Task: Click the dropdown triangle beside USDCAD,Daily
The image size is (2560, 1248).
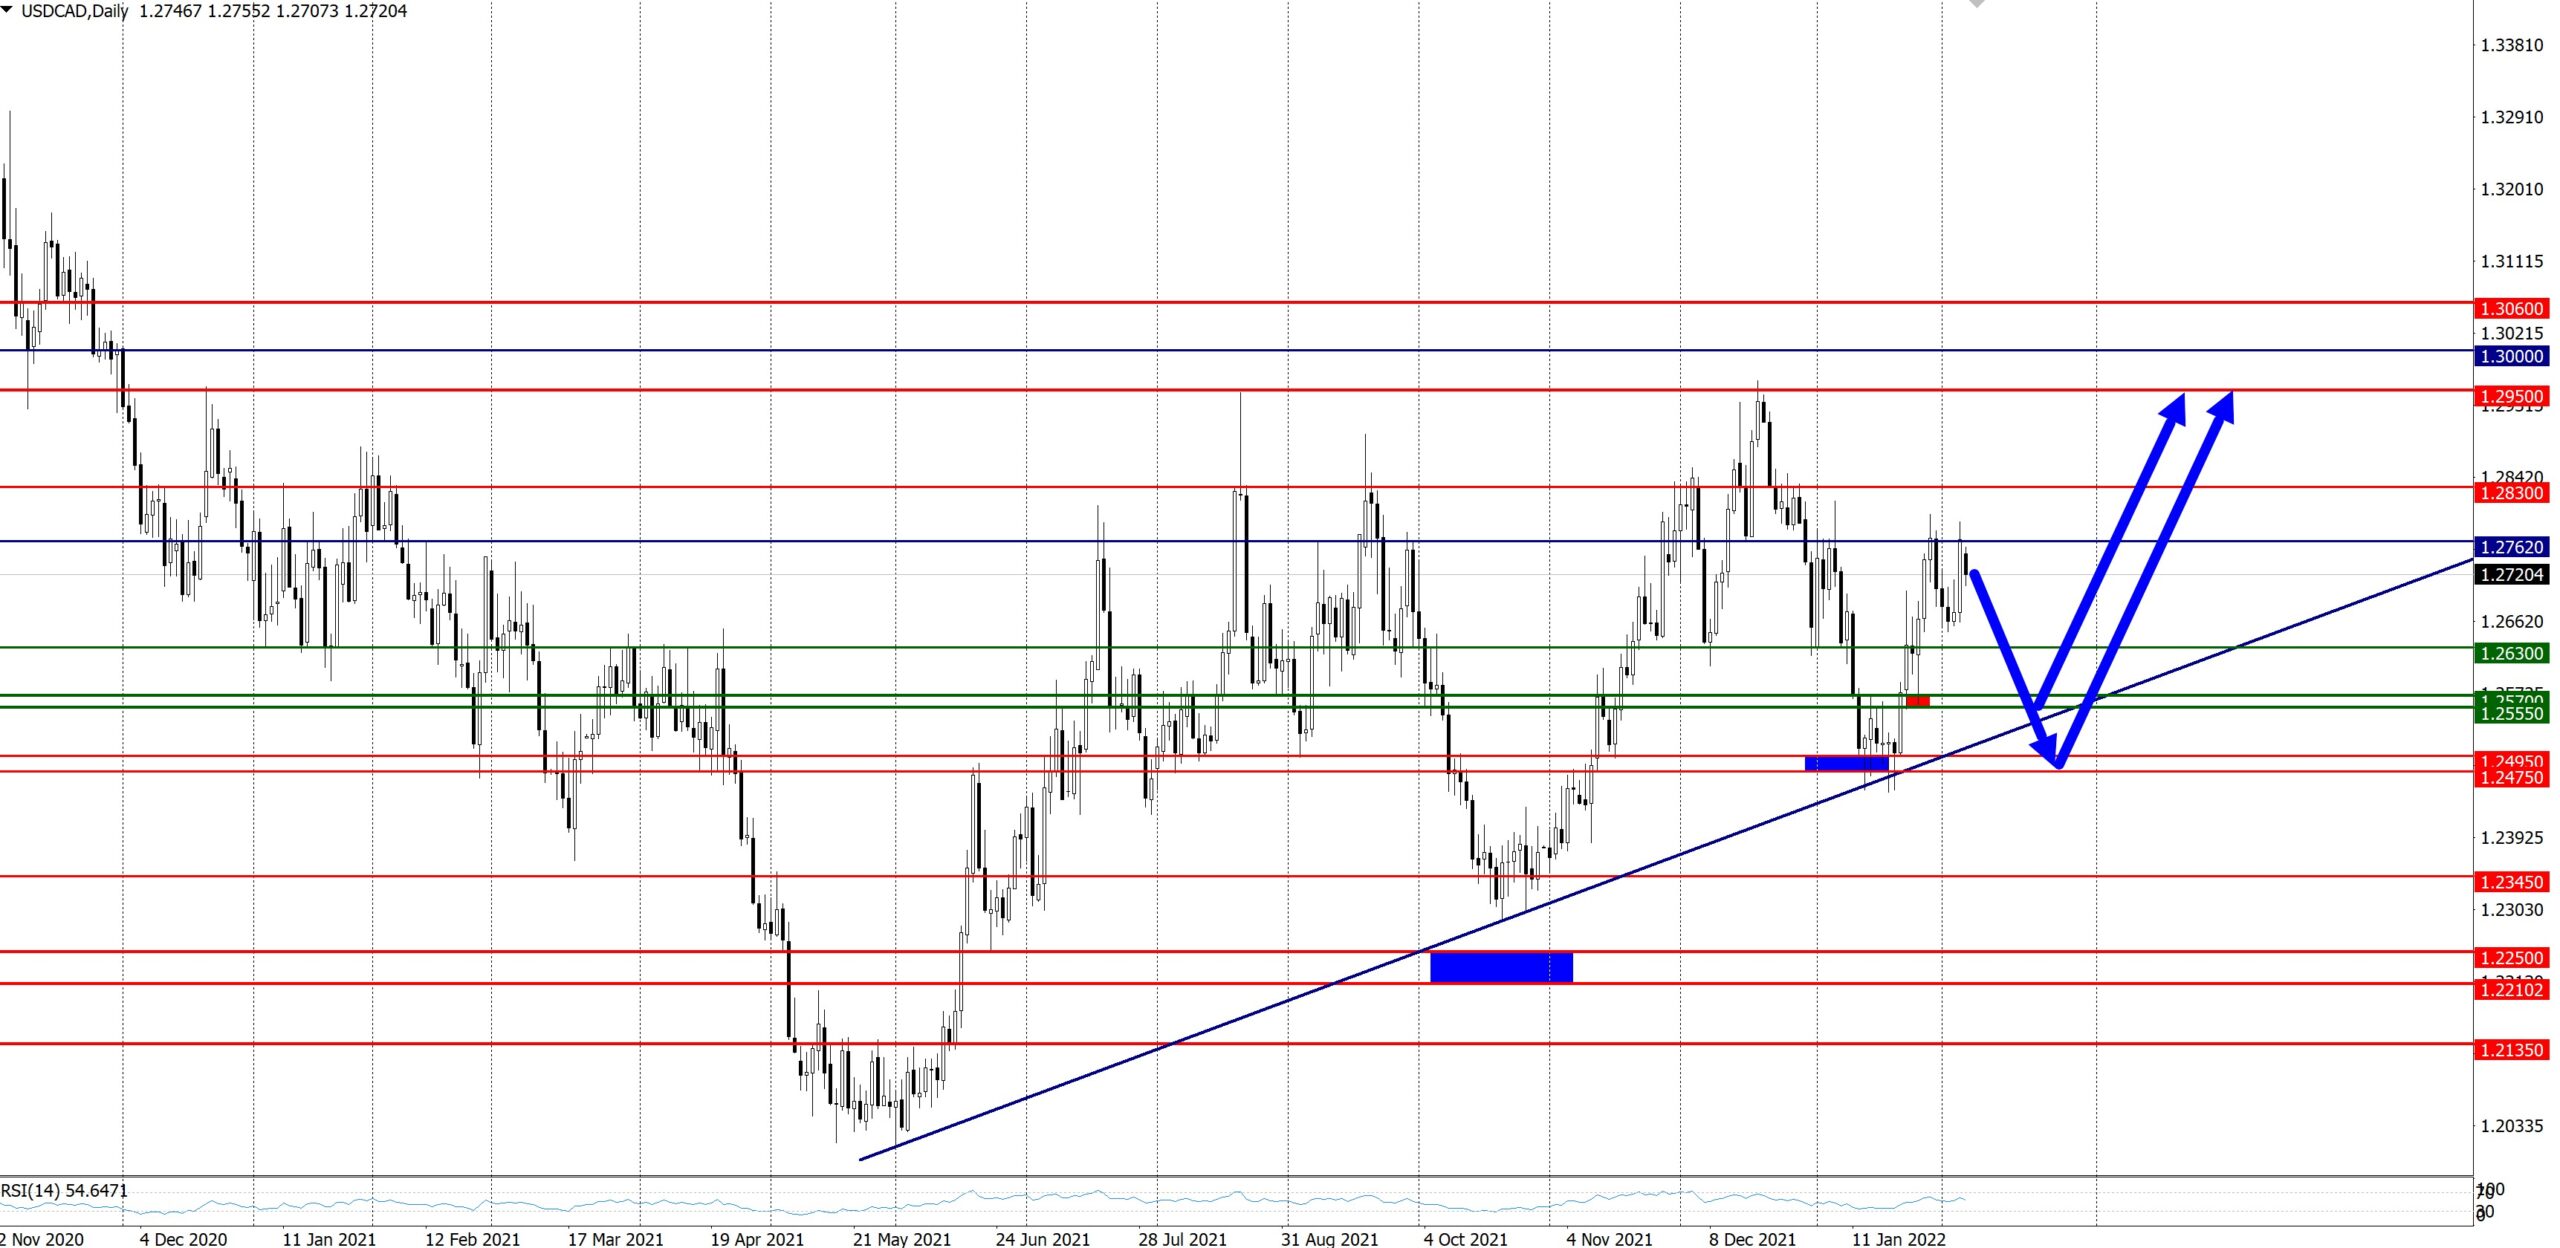Action: [7, 11]
